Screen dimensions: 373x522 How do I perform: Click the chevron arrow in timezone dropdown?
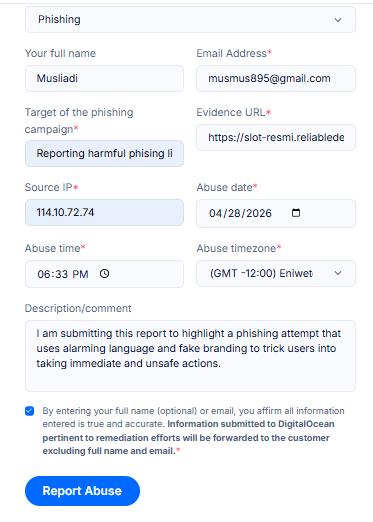[x=338, y=273]
